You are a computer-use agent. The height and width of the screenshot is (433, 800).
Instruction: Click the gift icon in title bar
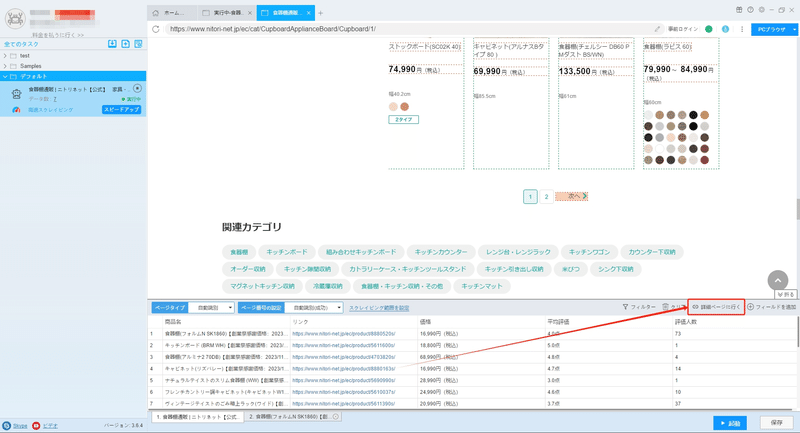[739, 10]
